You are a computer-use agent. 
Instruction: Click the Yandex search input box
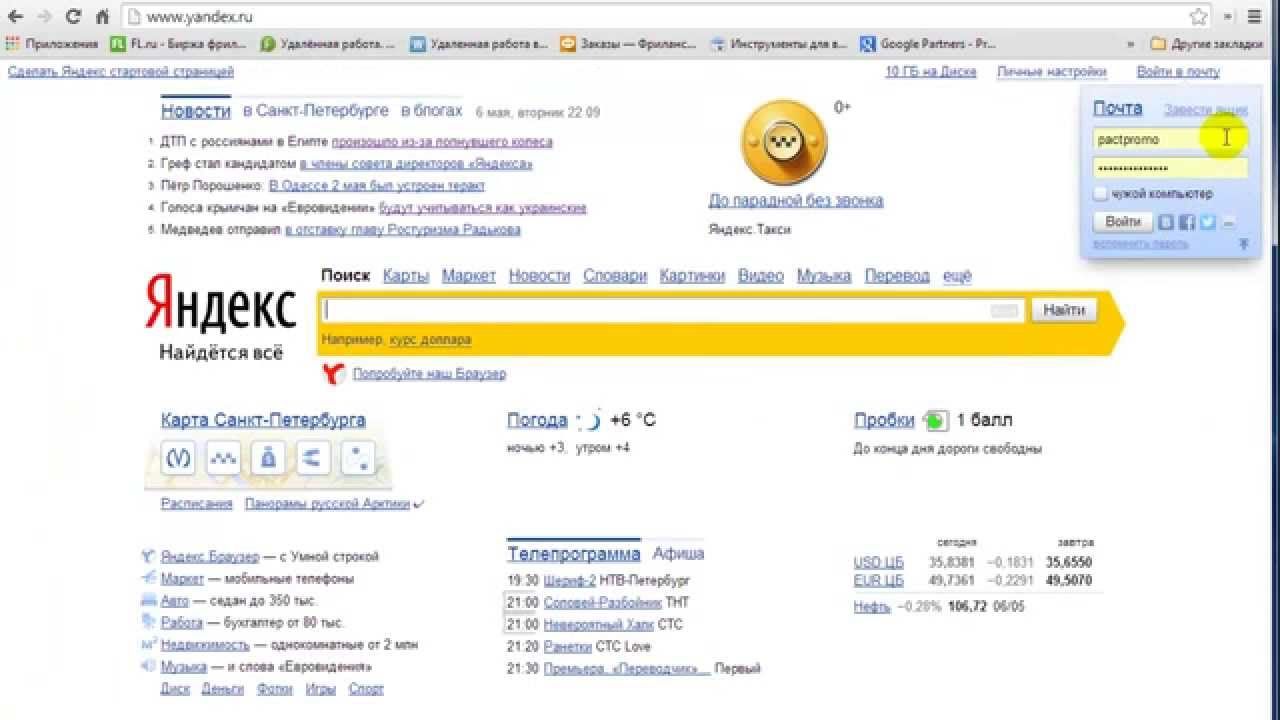pyautogui.click(x=671, y=310)
